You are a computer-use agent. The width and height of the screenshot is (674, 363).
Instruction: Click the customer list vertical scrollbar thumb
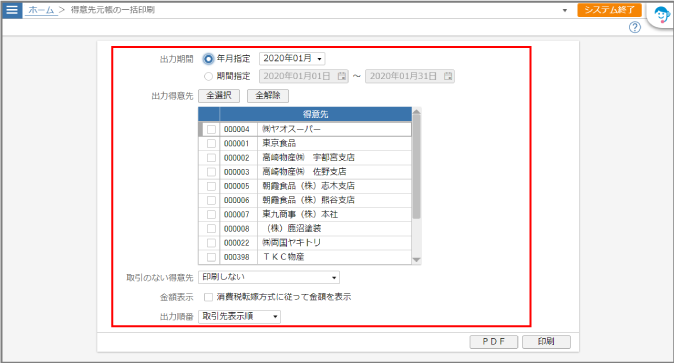click(x=416, y=167)
